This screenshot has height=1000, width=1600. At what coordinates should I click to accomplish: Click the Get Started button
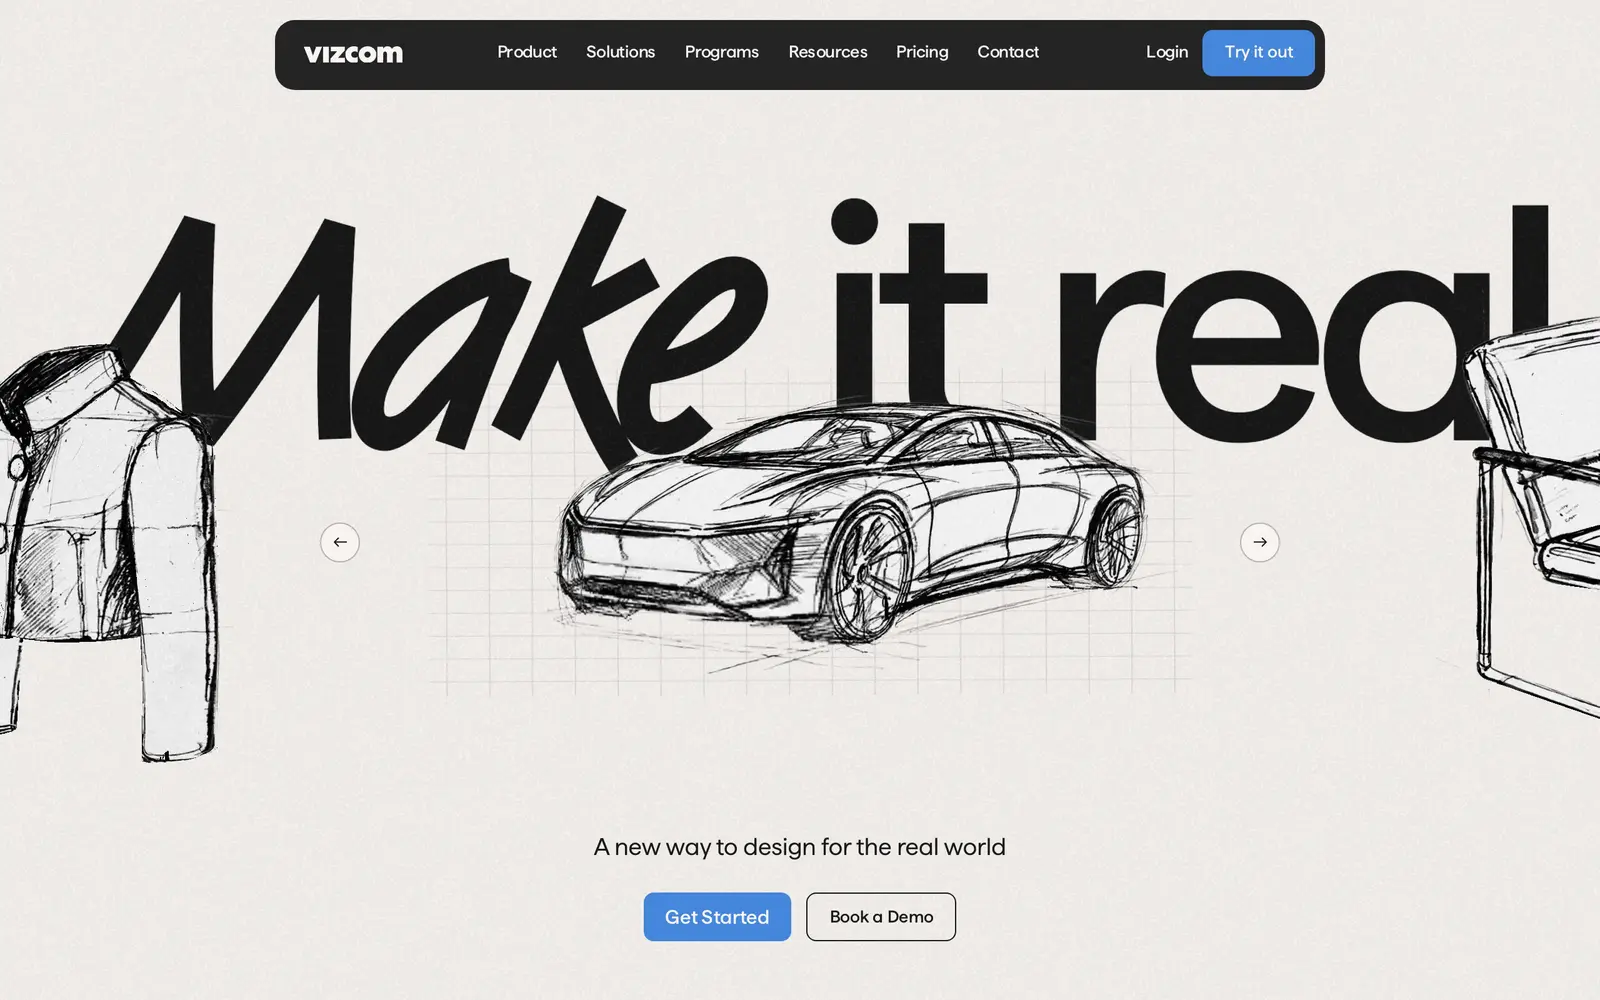coord(717,917)
